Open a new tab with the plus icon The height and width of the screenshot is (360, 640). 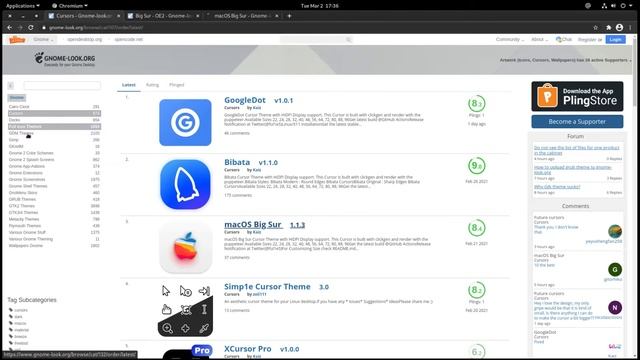pyautogui.click(x=289, y=16)
